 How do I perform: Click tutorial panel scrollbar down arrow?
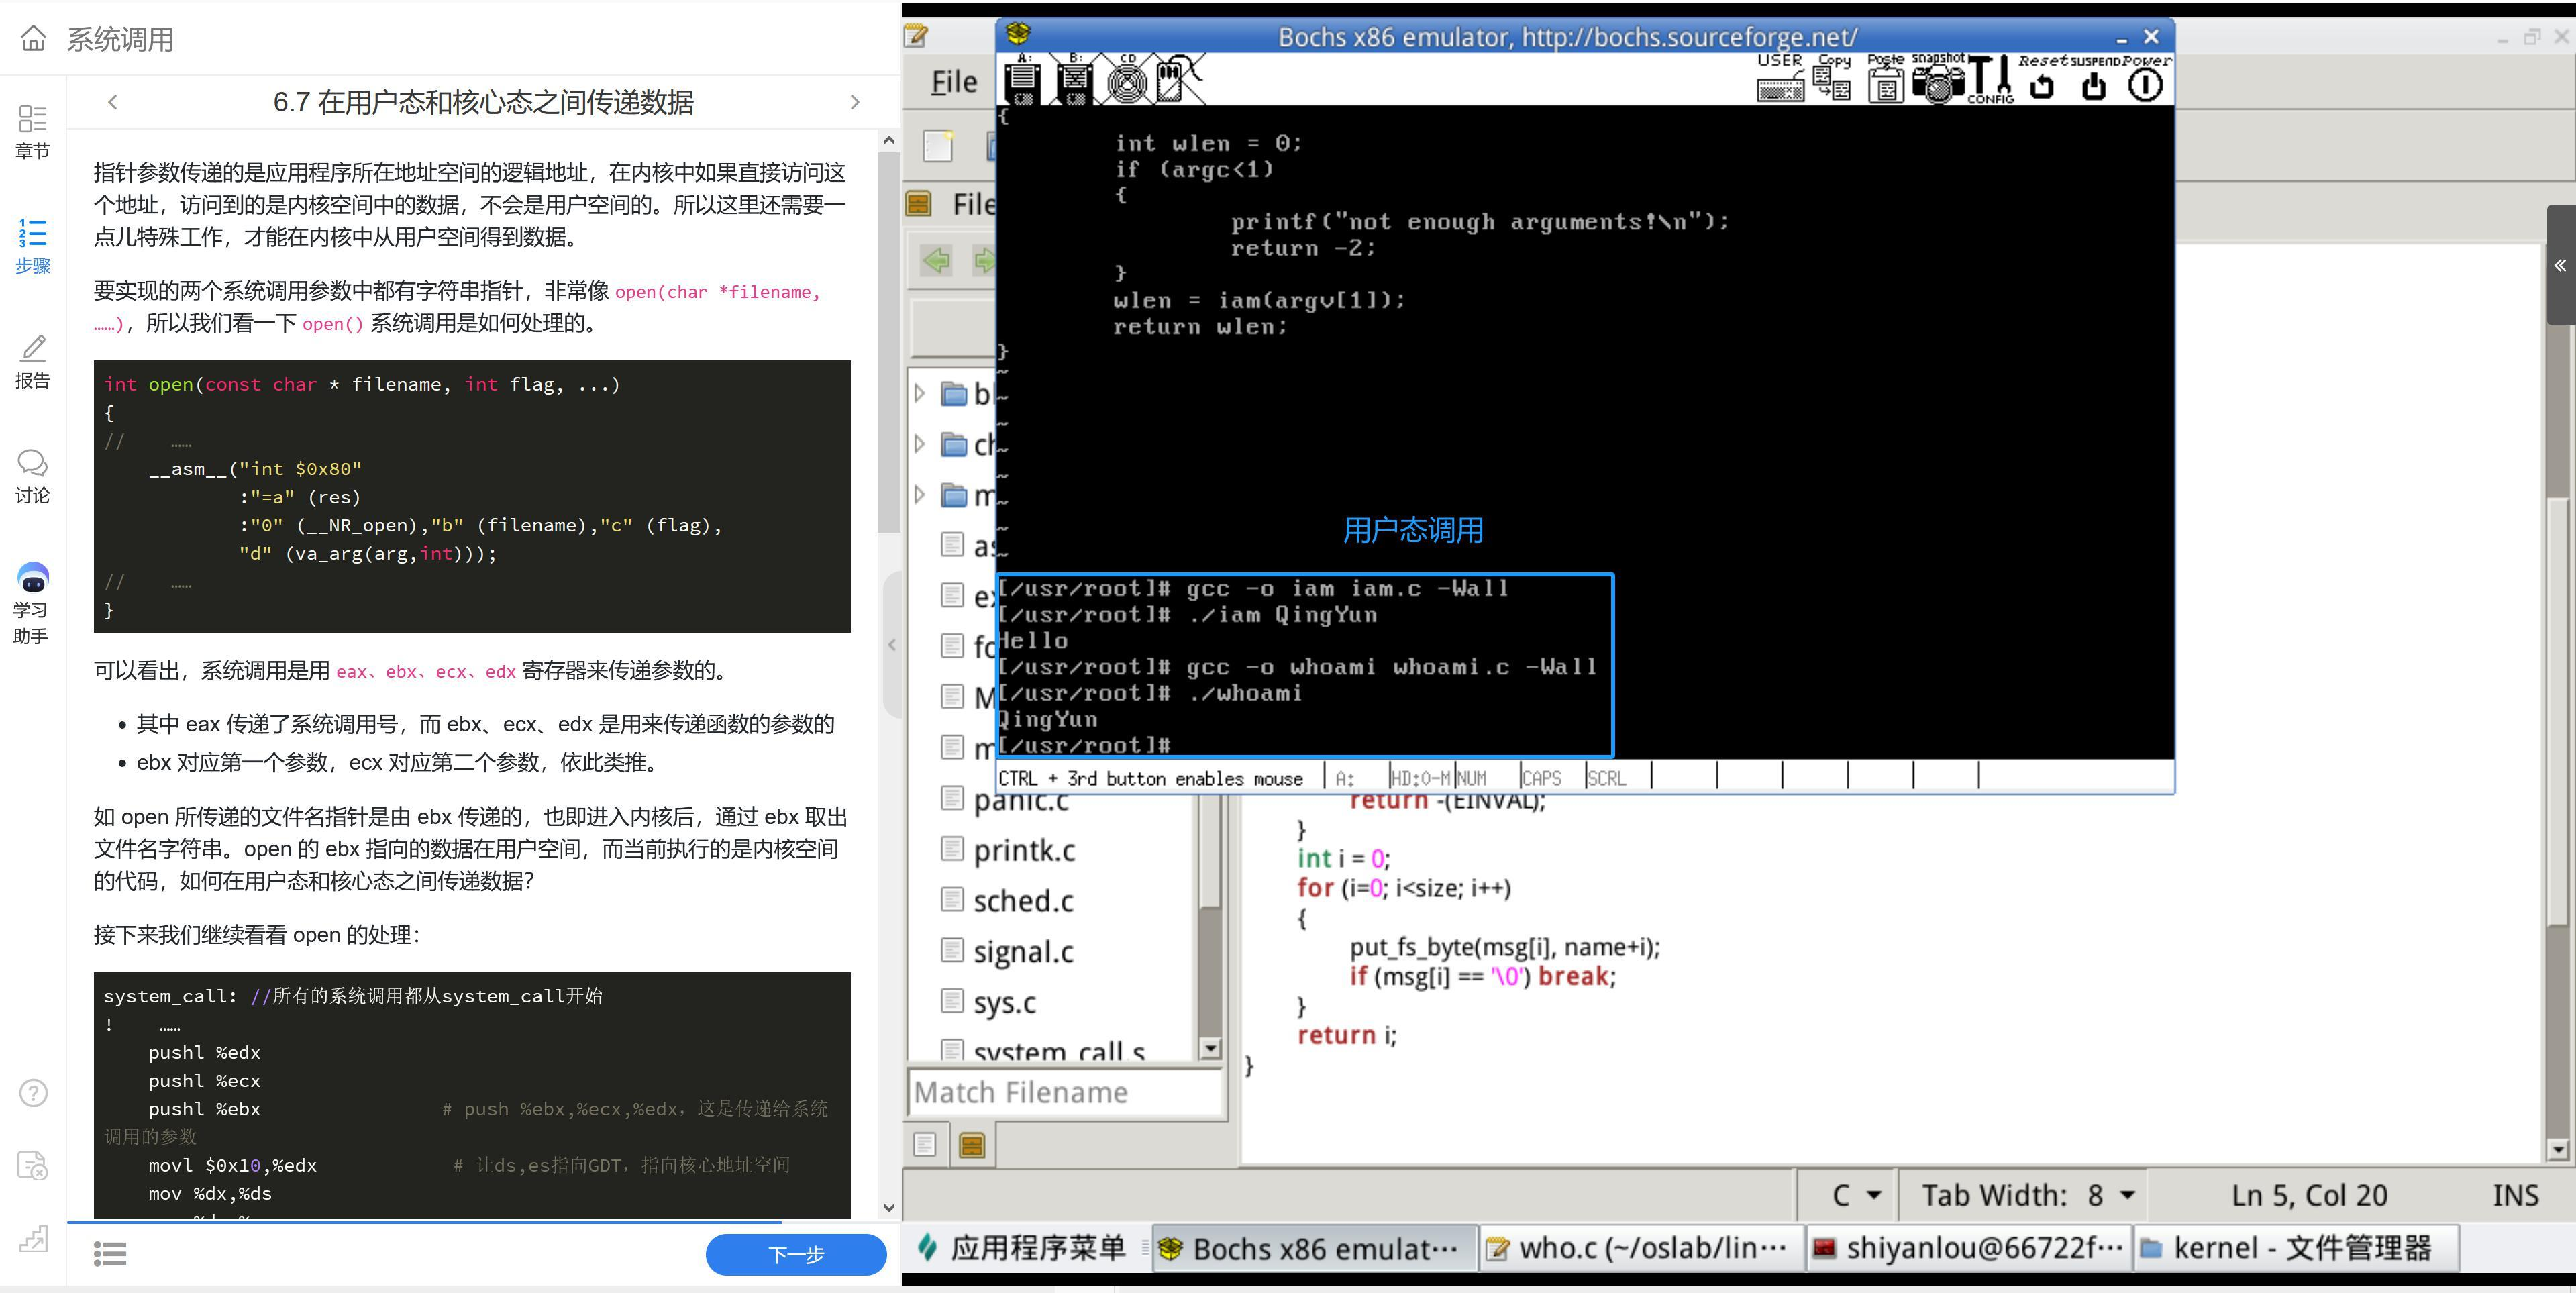pyautogui.click(x=888, y=1207)
